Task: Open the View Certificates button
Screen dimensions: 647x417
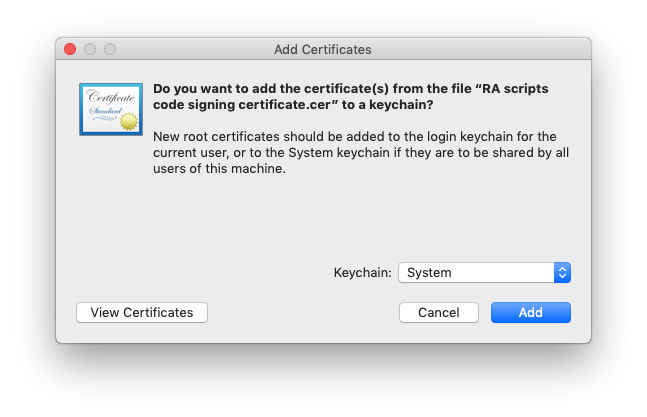Action: (142, 313)
